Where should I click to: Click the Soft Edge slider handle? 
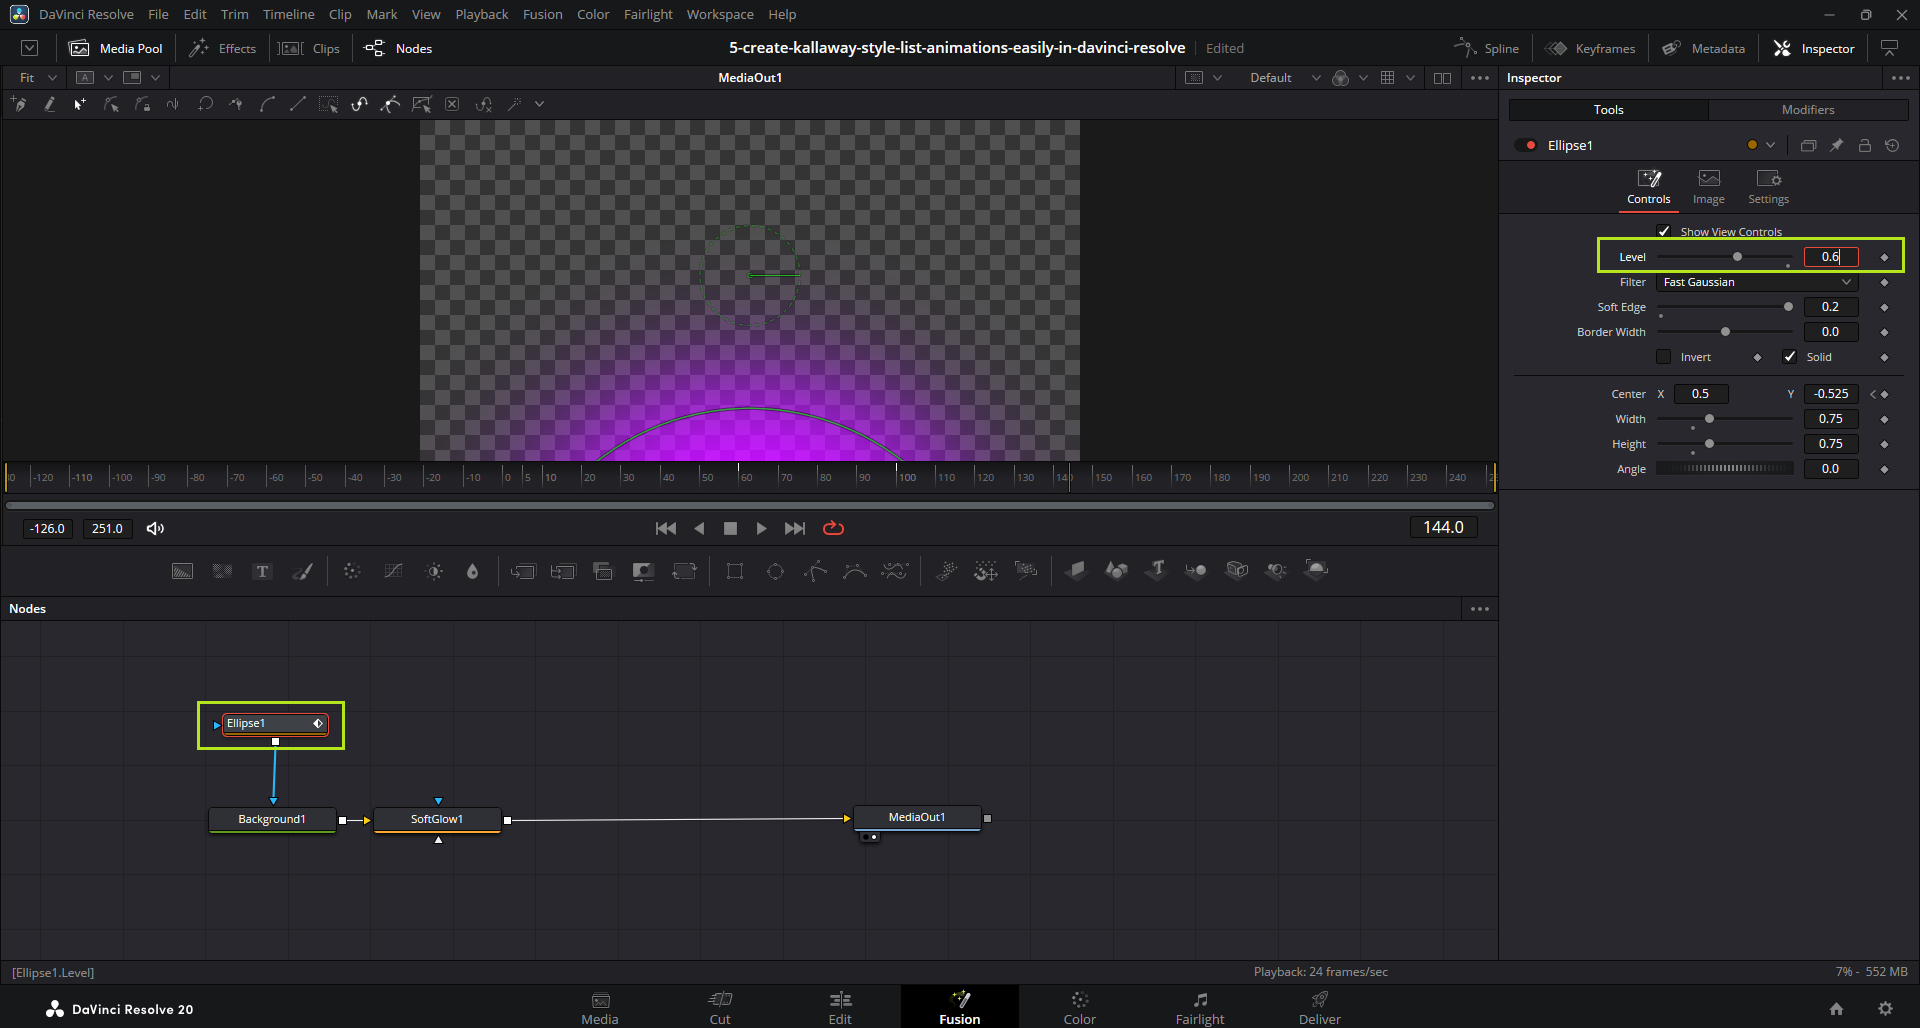coord(1788,307)
